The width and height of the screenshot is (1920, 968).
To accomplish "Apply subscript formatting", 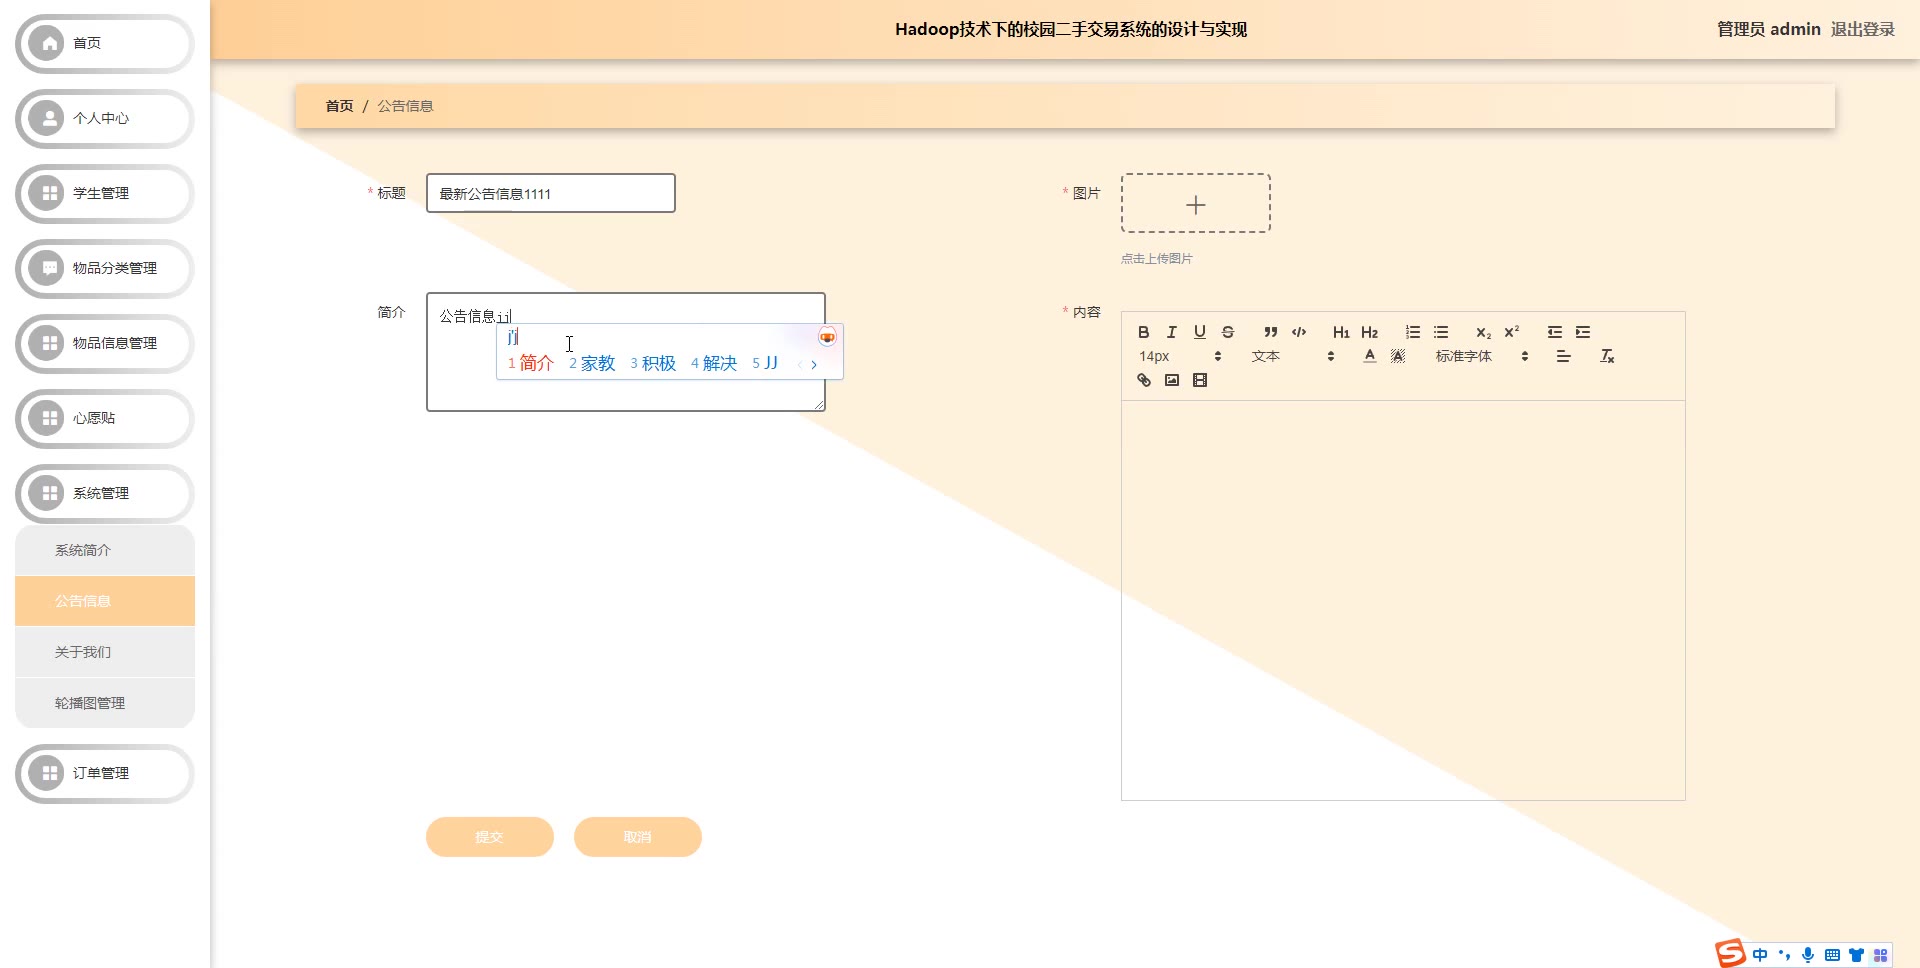I will point(1484,332).
